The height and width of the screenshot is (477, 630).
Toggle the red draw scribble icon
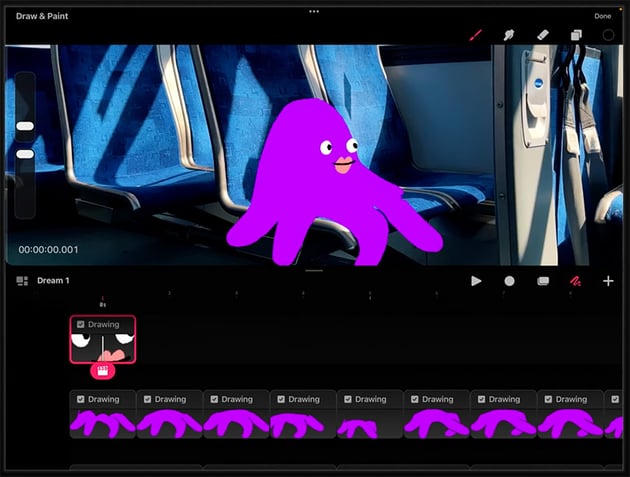tap(575, 281)
